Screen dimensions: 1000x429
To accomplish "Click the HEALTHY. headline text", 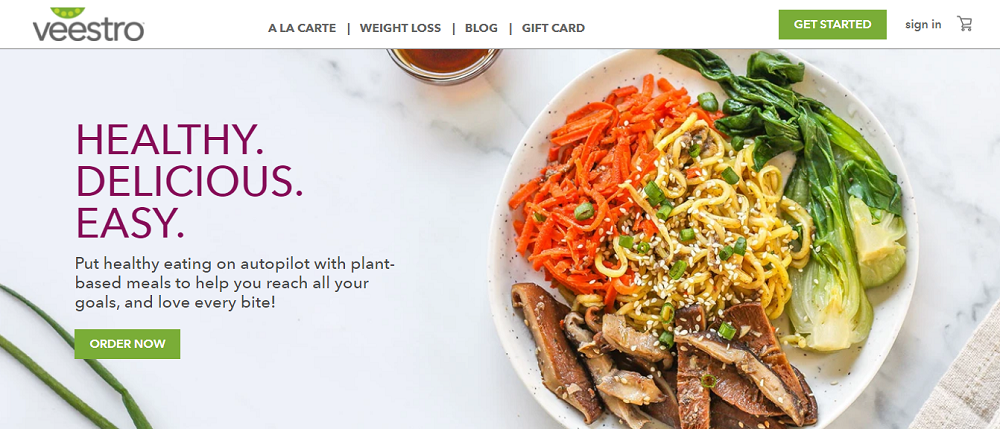I will [x=170, y=138].
